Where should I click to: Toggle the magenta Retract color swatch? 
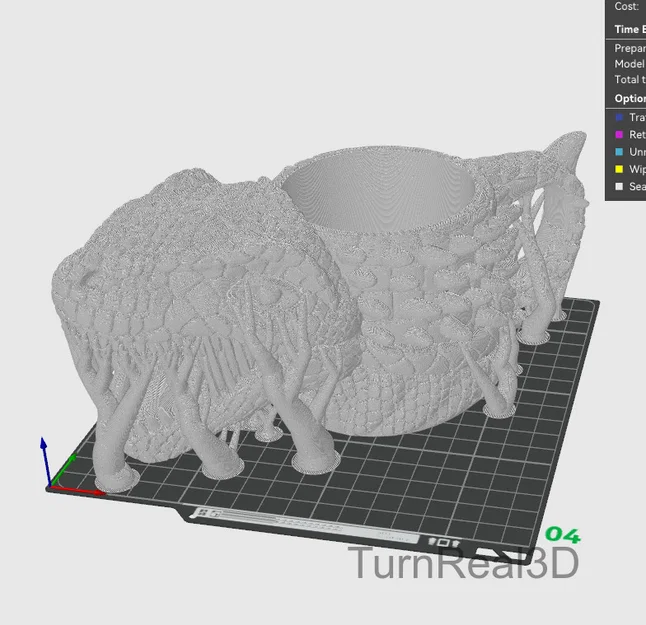(619, 135)
